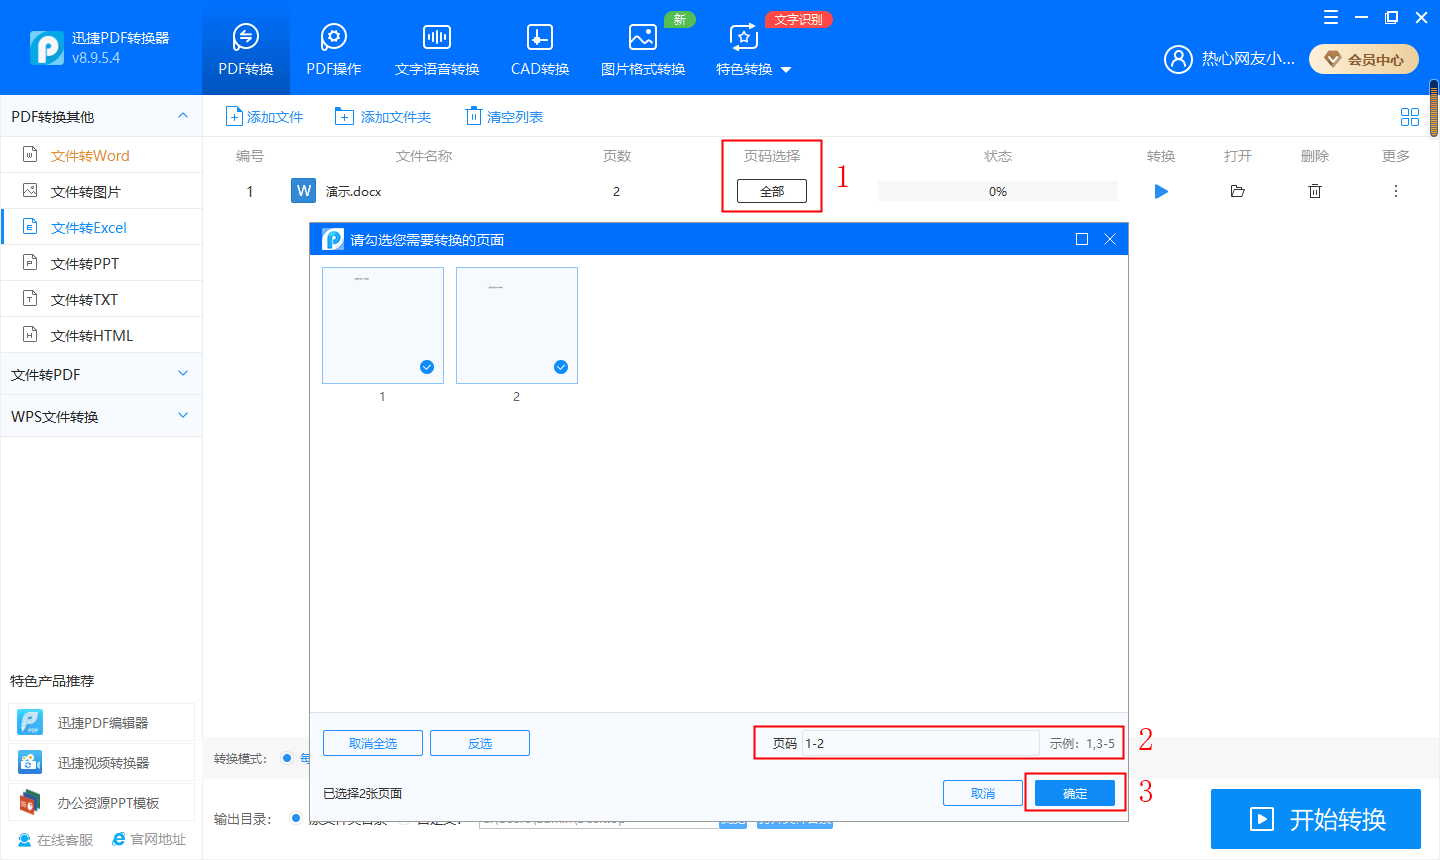Start converting 演示.docx with play icon
Screen dimensions: 1440x860
click(1161, 191)
